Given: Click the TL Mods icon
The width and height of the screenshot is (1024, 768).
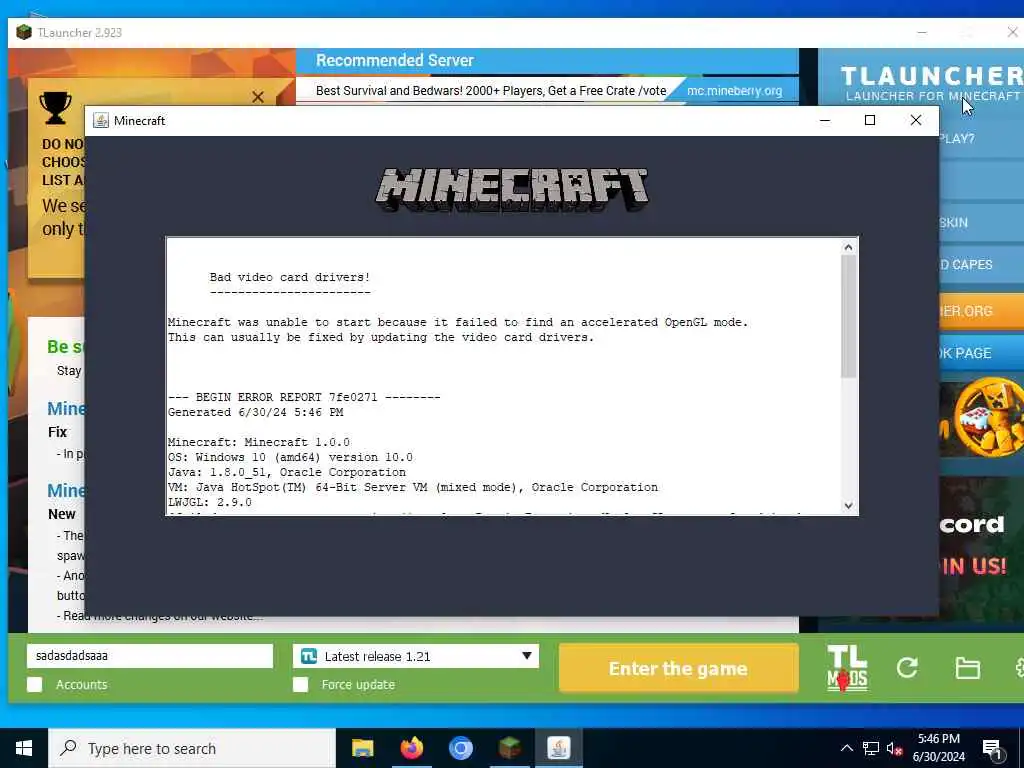Looking at the screenshot, I should (847, 668).
